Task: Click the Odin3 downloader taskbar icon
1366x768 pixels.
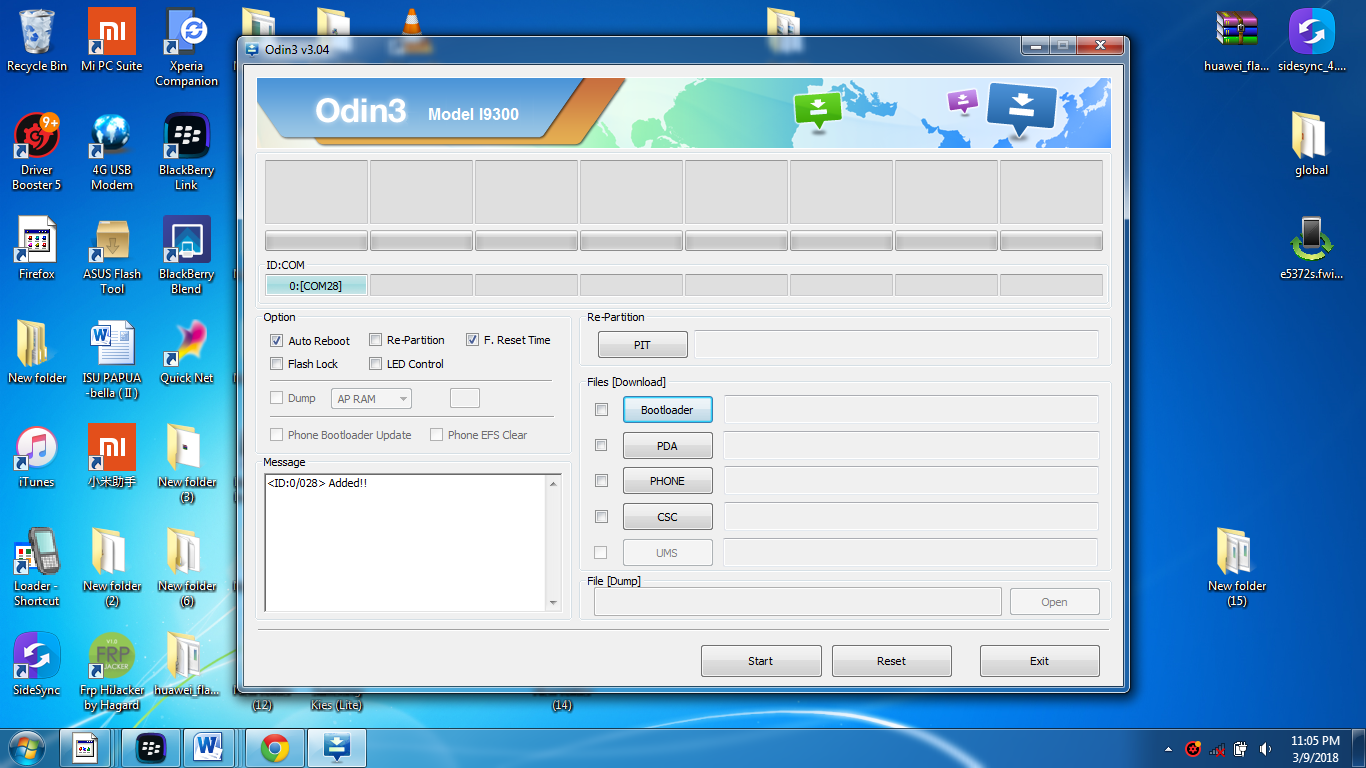Action: pos(337,747)
